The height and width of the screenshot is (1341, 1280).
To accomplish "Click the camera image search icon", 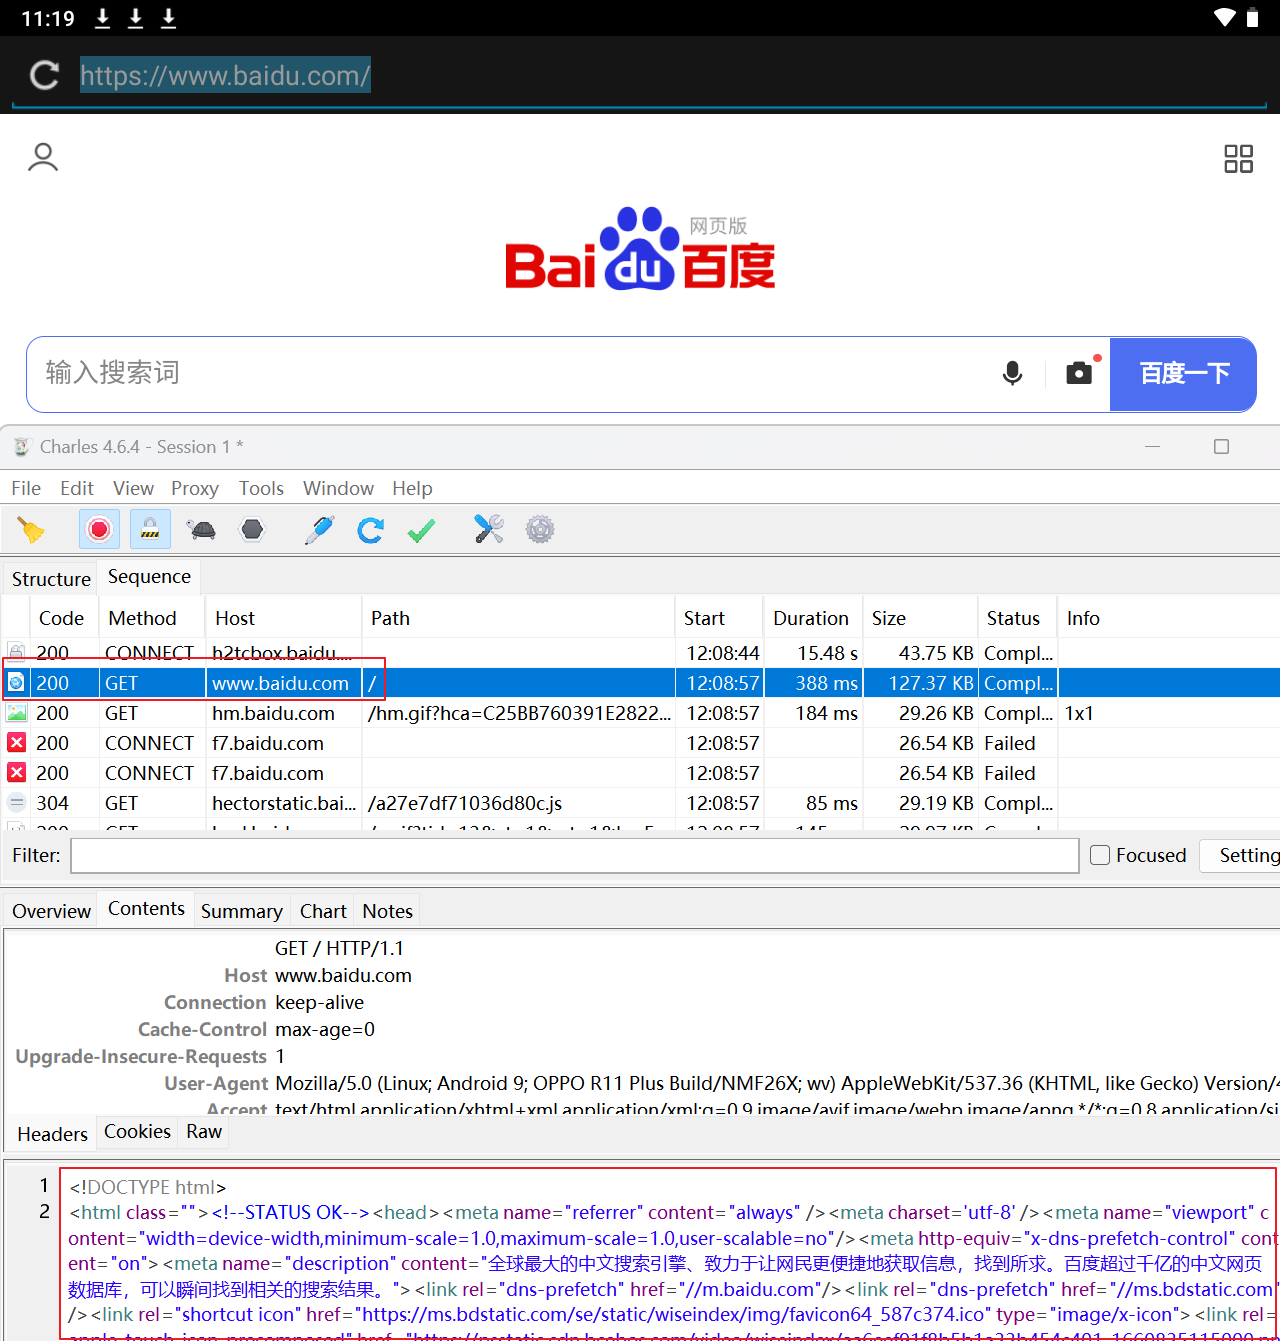I will (x=1080, y=373).
